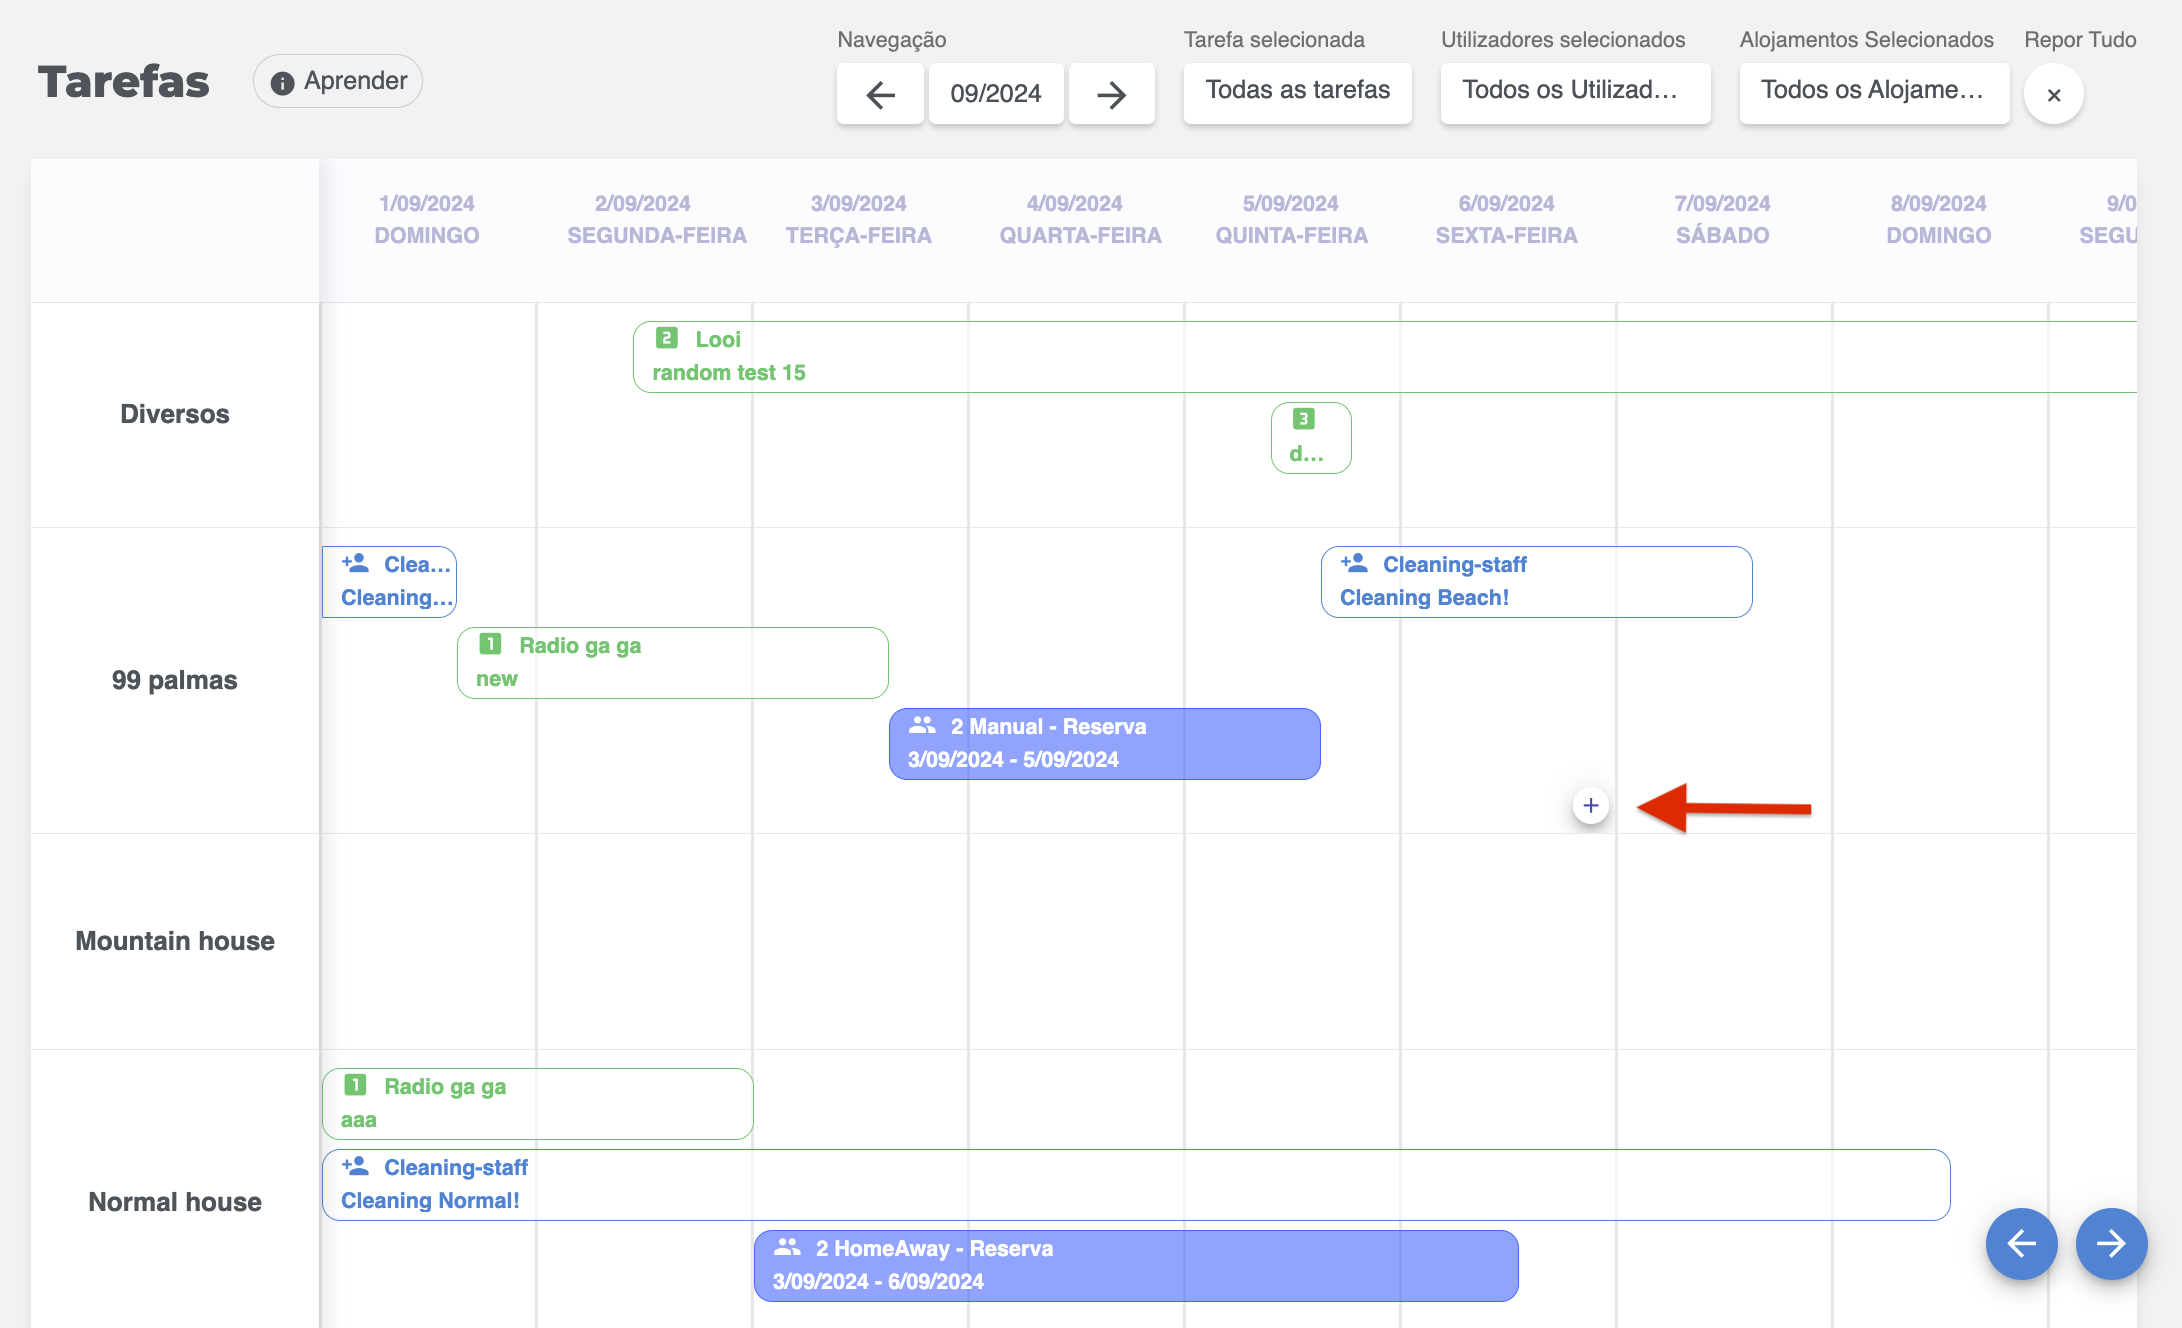Viewport: 2182px width, 1328px height.
Task: Click the 5/09/2024 Quinta-feira column header
Action: tap(1291, 219)
